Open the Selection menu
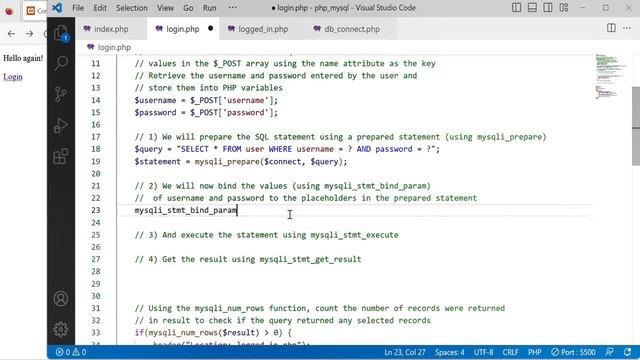 tap(131, 8)
